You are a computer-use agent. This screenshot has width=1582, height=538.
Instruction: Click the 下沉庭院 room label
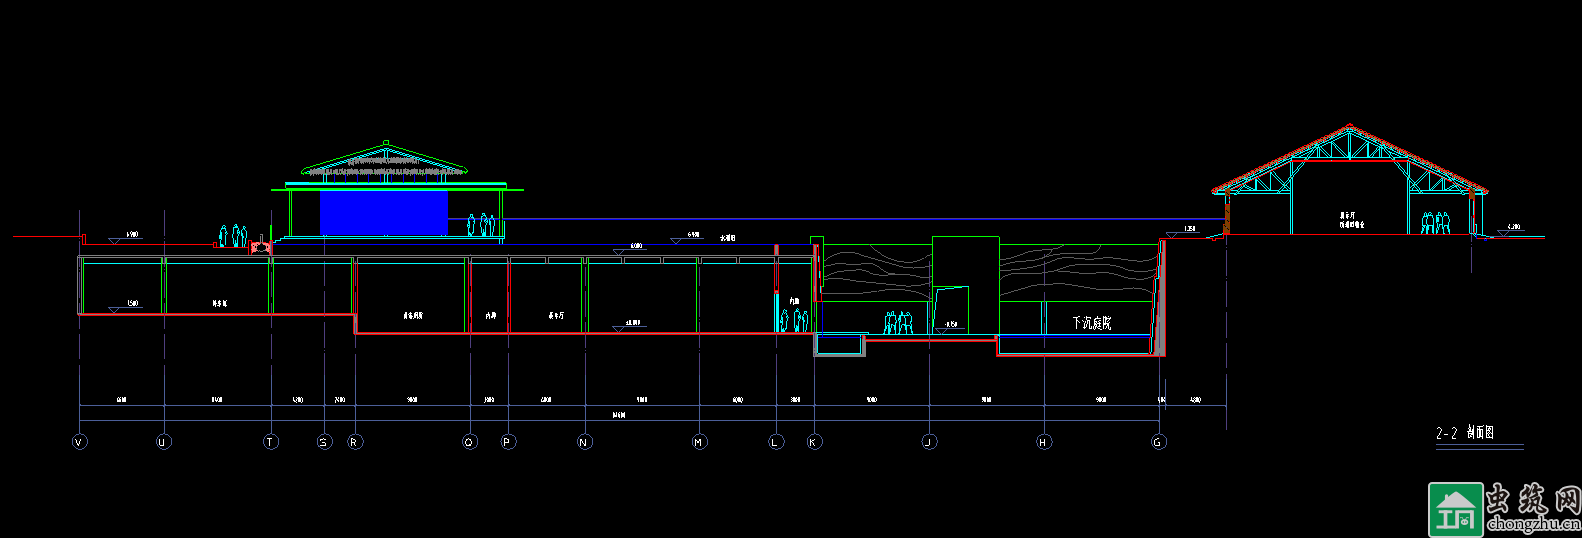1091,323
